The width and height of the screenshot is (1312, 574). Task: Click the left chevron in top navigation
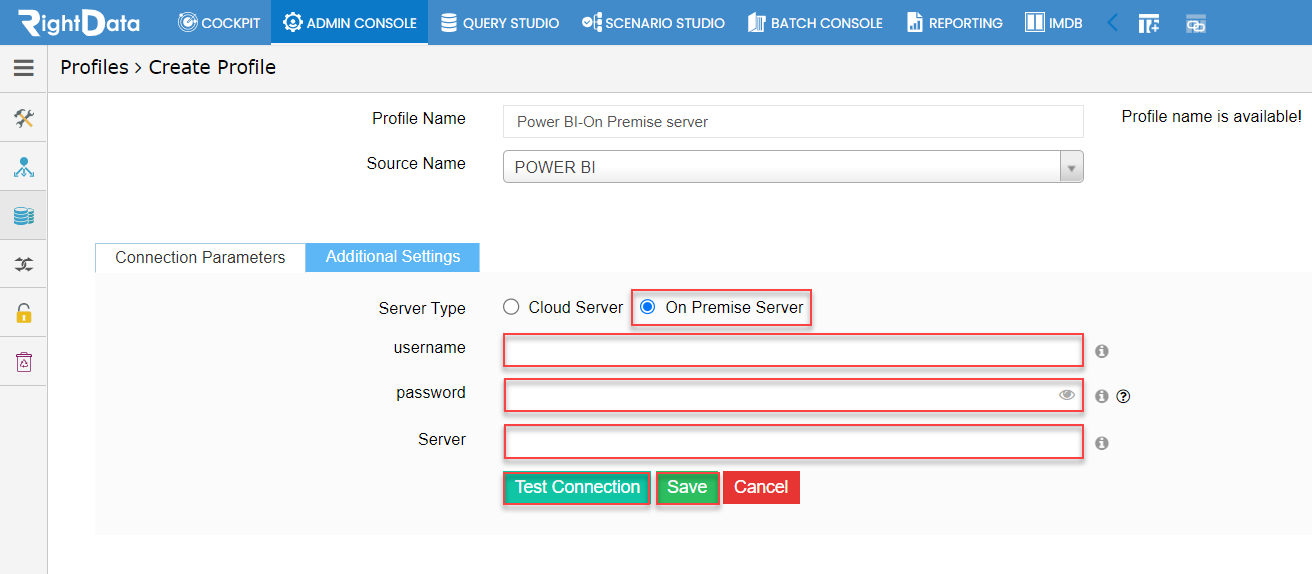pyautogui.click(x=1112, y=22)
